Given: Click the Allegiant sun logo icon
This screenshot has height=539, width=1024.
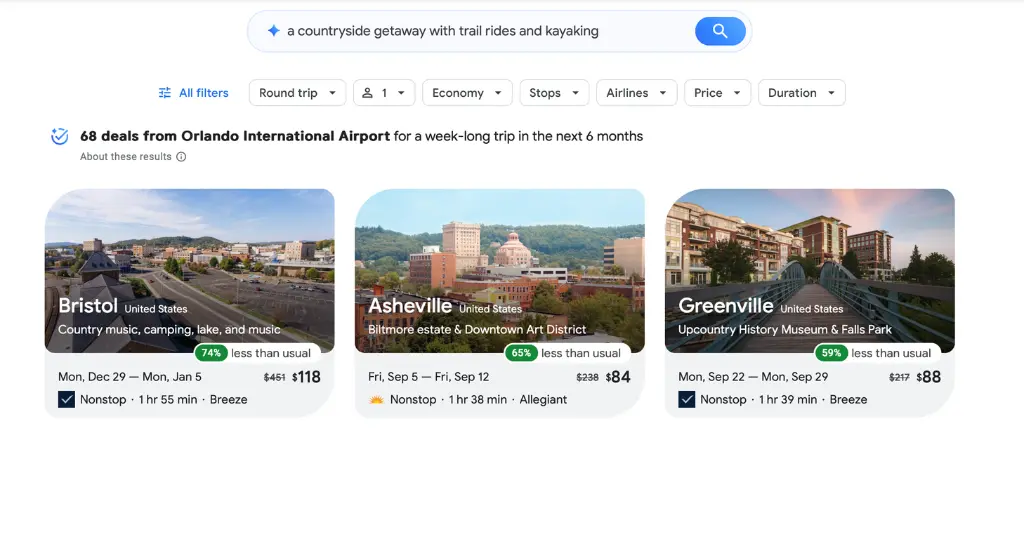Looking at the screenshot, I should click(376, 399).
